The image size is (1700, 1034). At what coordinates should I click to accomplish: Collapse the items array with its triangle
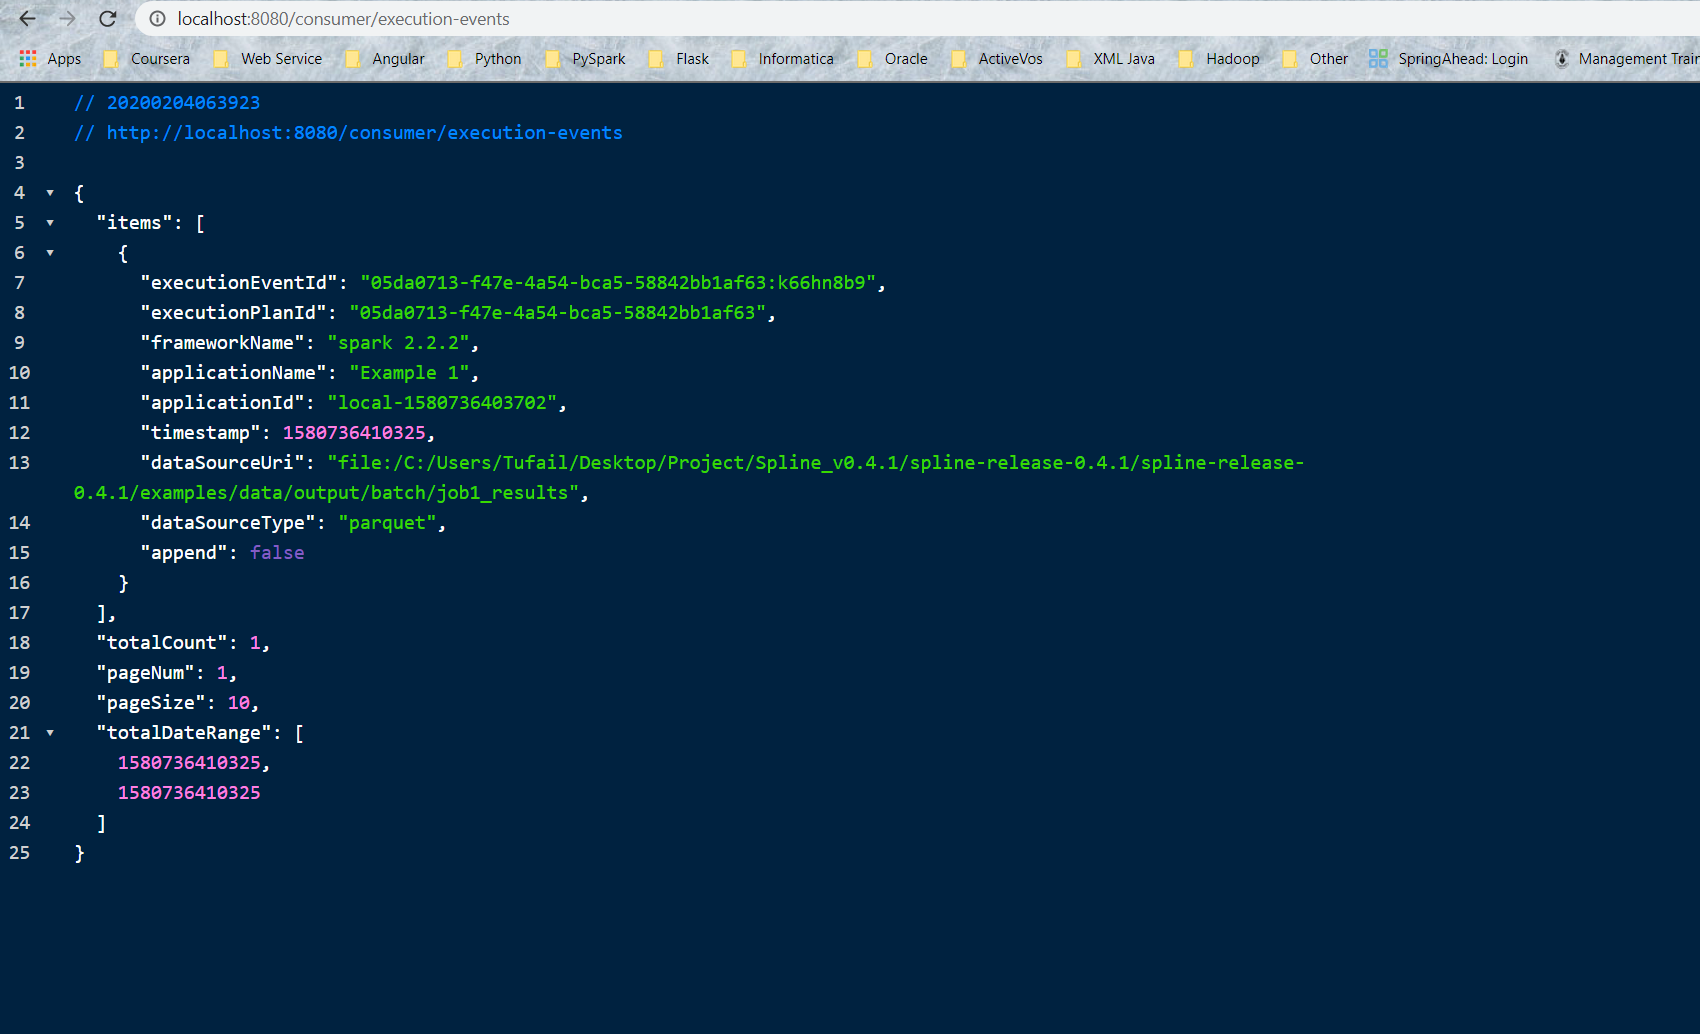[x=50, y=222]
